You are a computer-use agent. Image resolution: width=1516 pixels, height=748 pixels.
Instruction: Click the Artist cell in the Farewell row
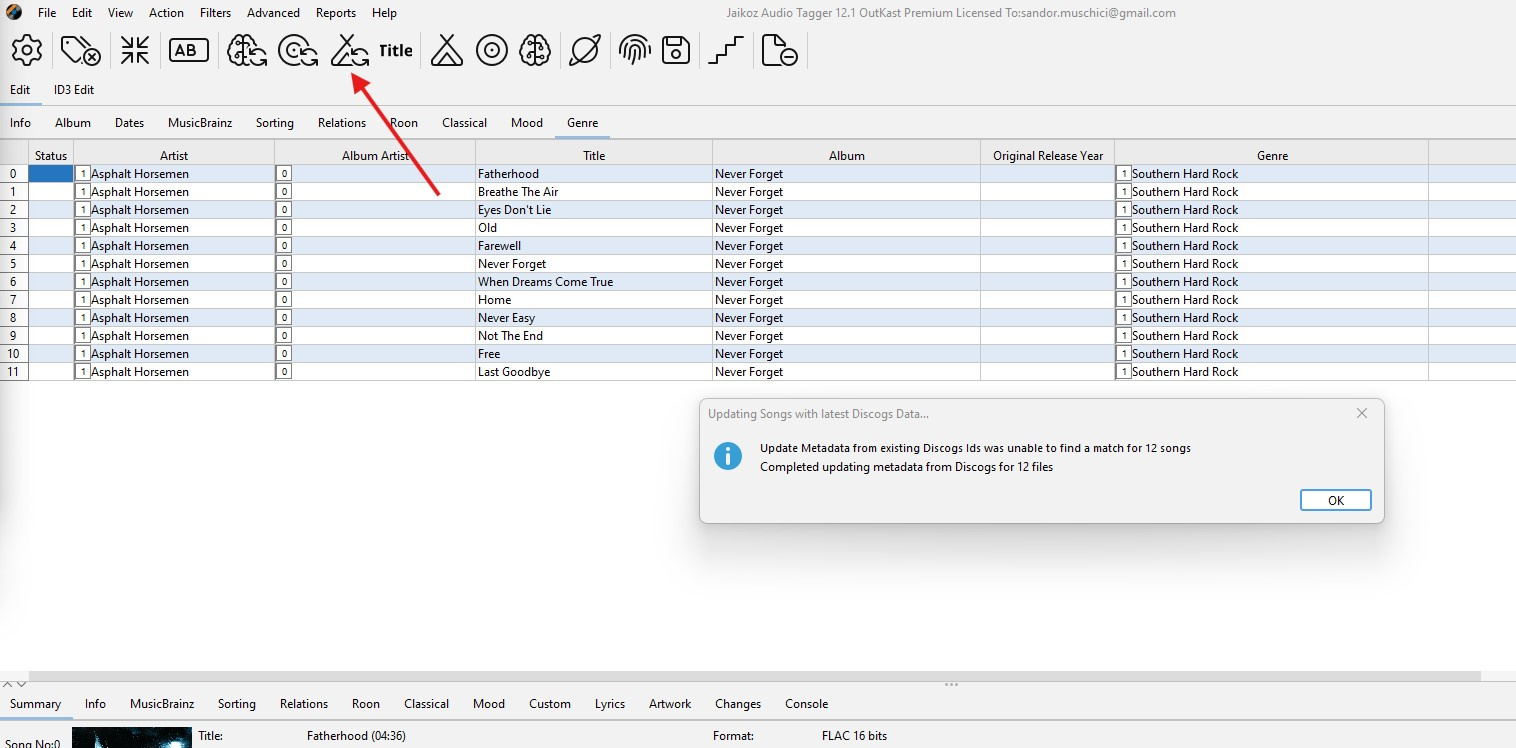174,246
